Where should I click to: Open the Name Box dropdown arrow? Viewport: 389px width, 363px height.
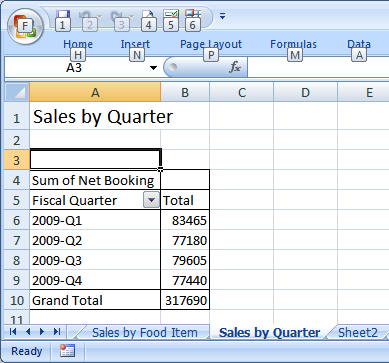pos(153,68)
